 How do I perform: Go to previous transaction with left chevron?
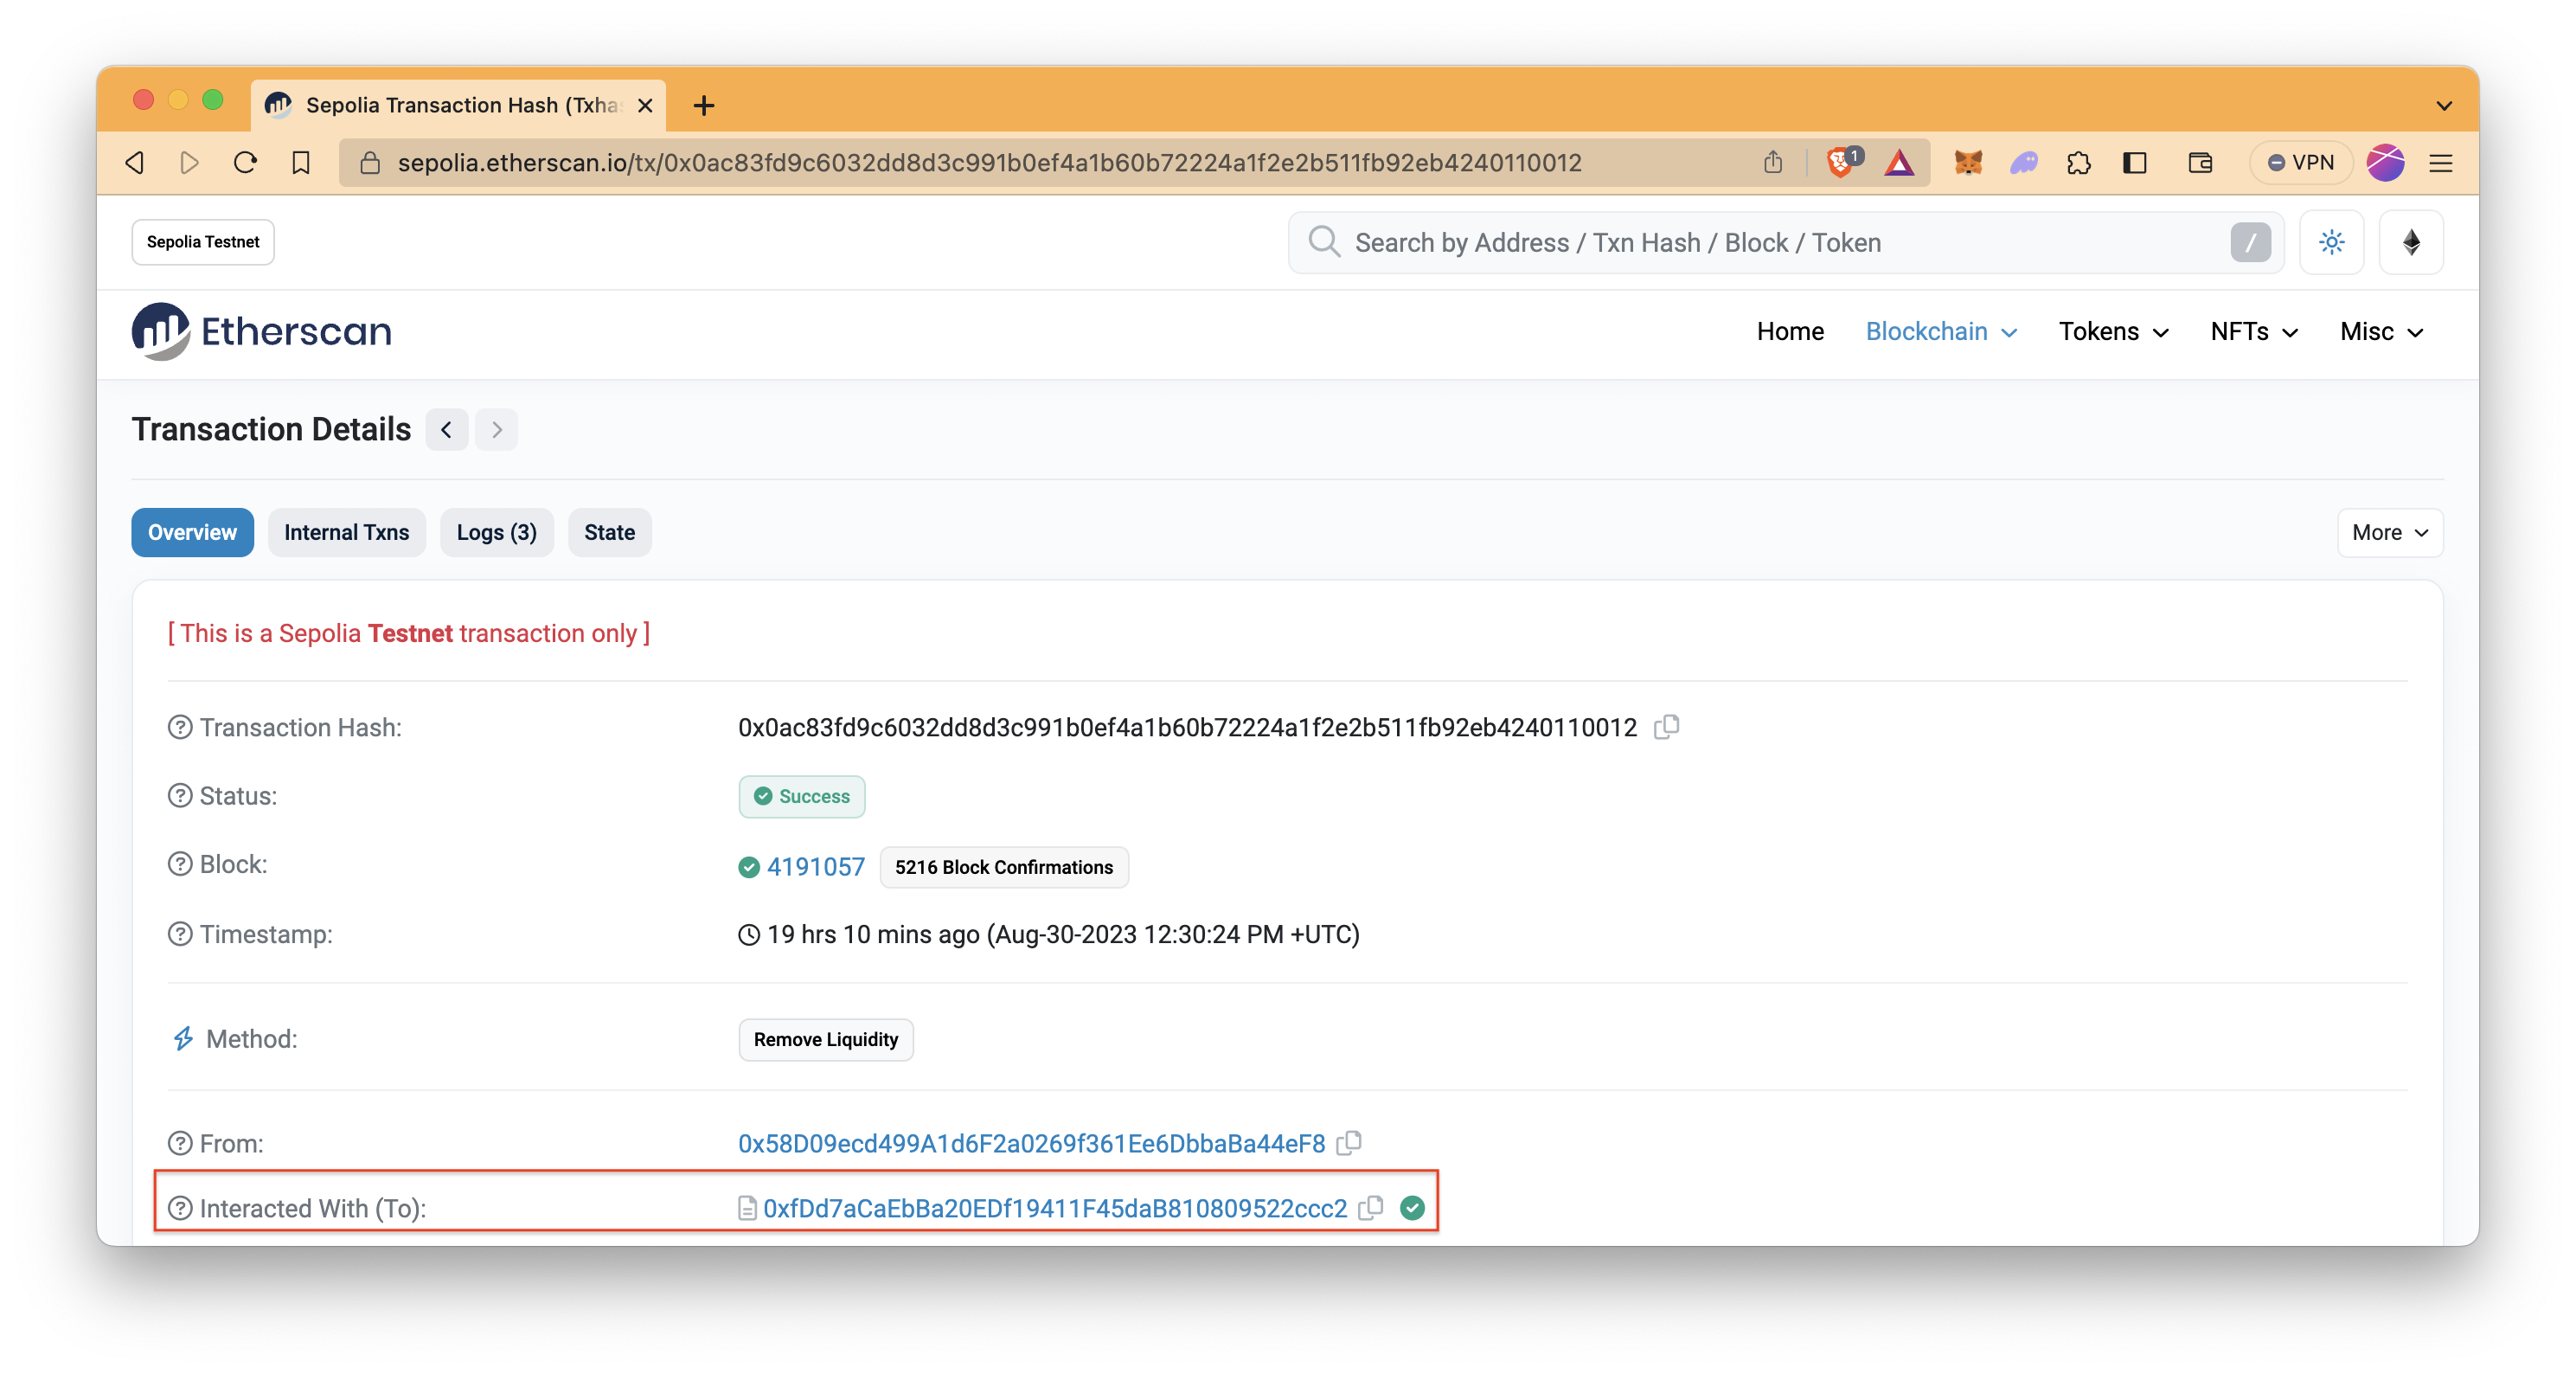tap(447, 430)
